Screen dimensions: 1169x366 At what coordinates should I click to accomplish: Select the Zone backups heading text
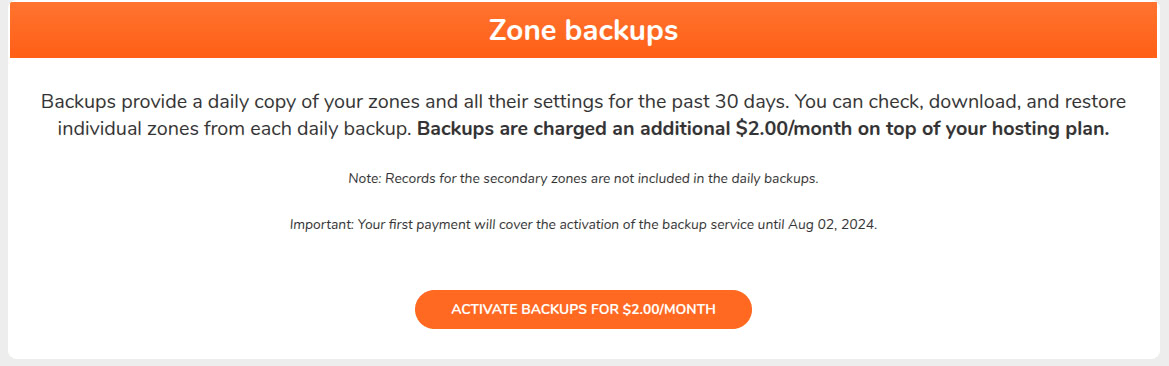pos(583,31)
